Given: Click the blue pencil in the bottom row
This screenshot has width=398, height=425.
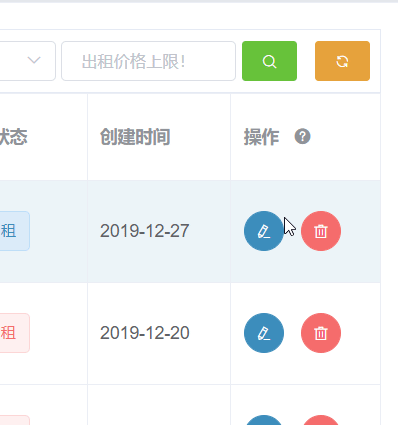Looking at the screenshot, I should click(x=264, y=420).
